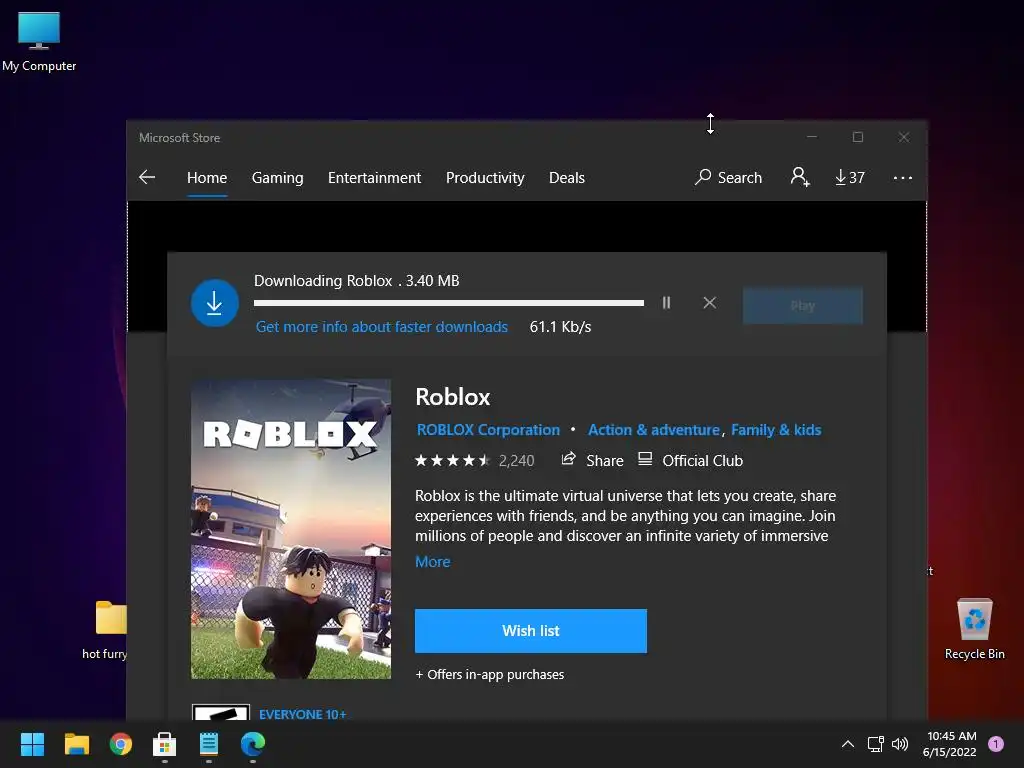
Task: Select the My Computer desktop icon
Action: [39, 40]
